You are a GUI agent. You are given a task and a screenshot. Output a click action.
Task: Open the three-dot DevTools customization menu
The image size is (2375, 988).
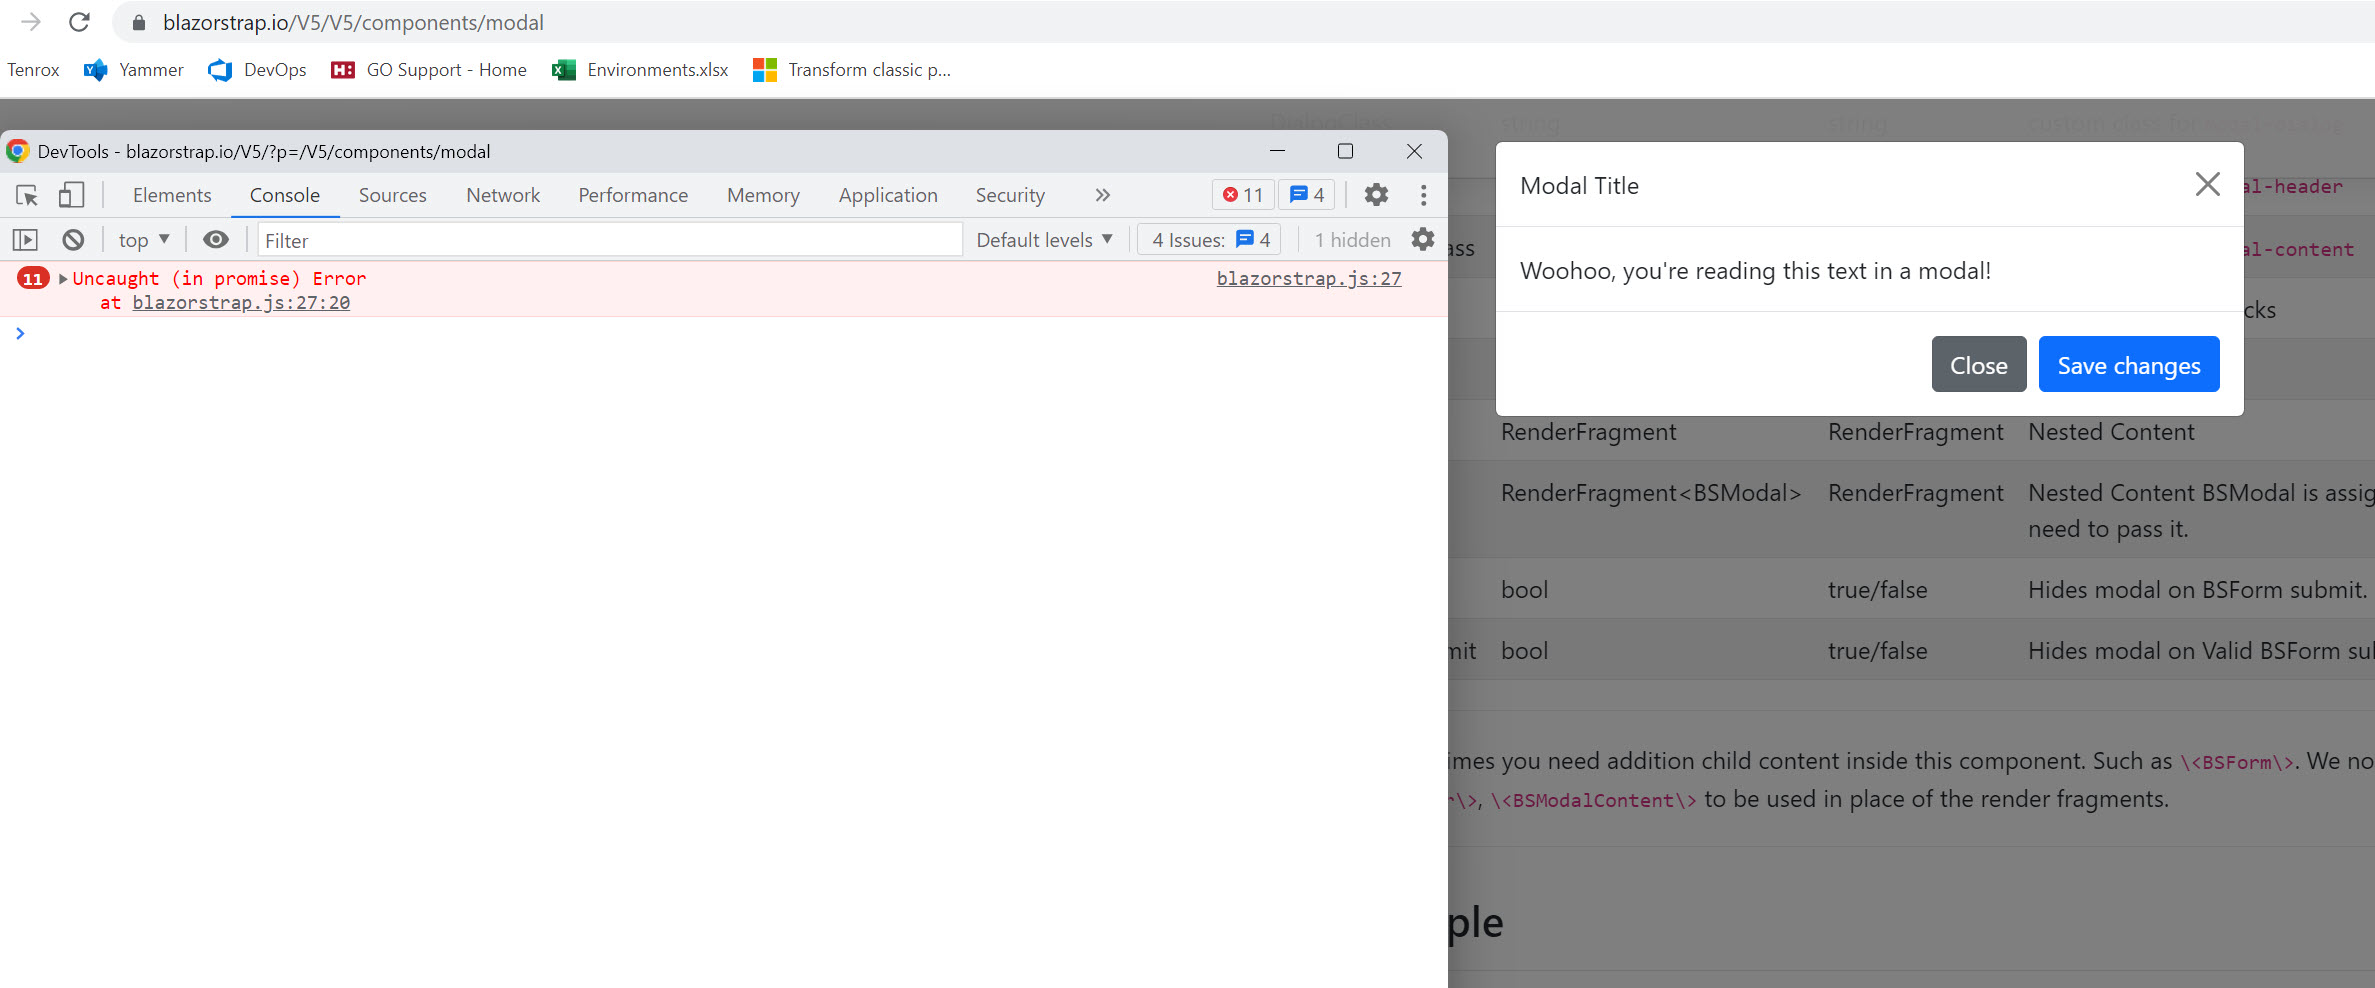click(1423, 195)
